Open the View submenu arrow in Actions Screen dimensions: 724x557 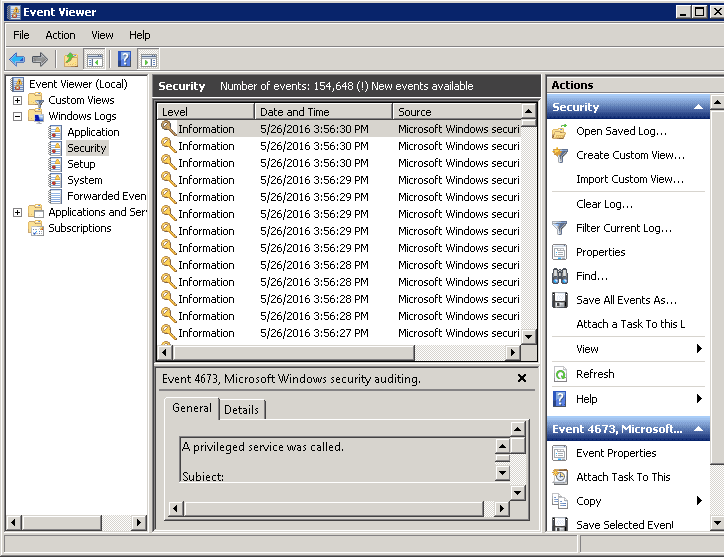point(699,349)
